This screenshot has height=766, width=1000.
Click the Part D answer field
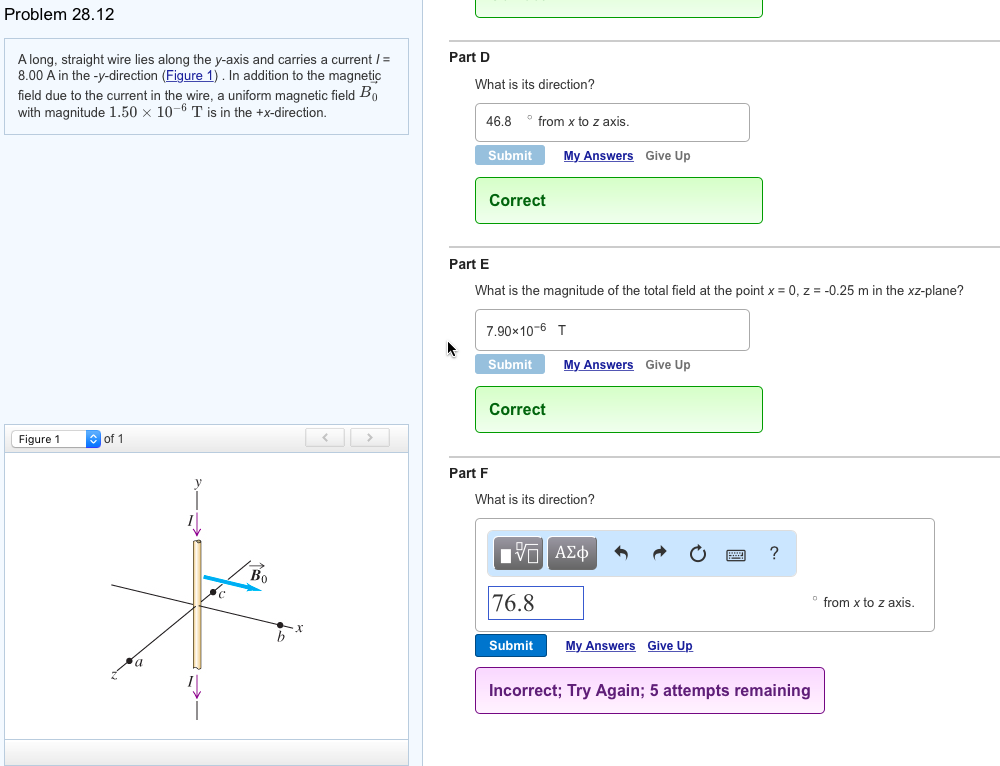coord(612,122)
